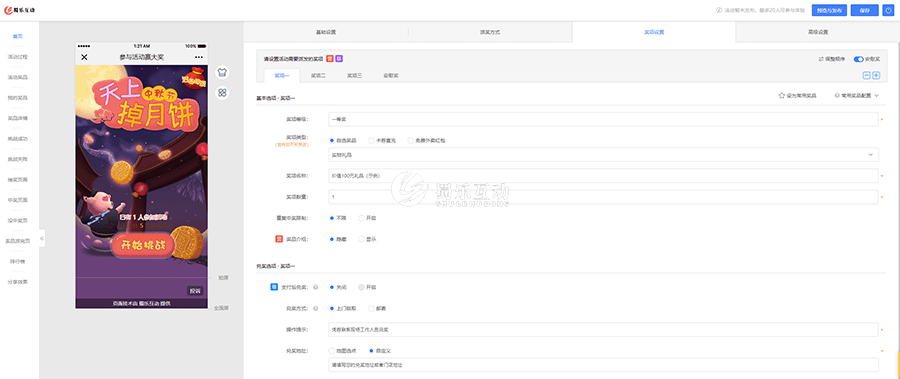The image size is (900, 379).
Task: Select 开启 for 重复中奖限制
Action: click(x=361, y=218)
